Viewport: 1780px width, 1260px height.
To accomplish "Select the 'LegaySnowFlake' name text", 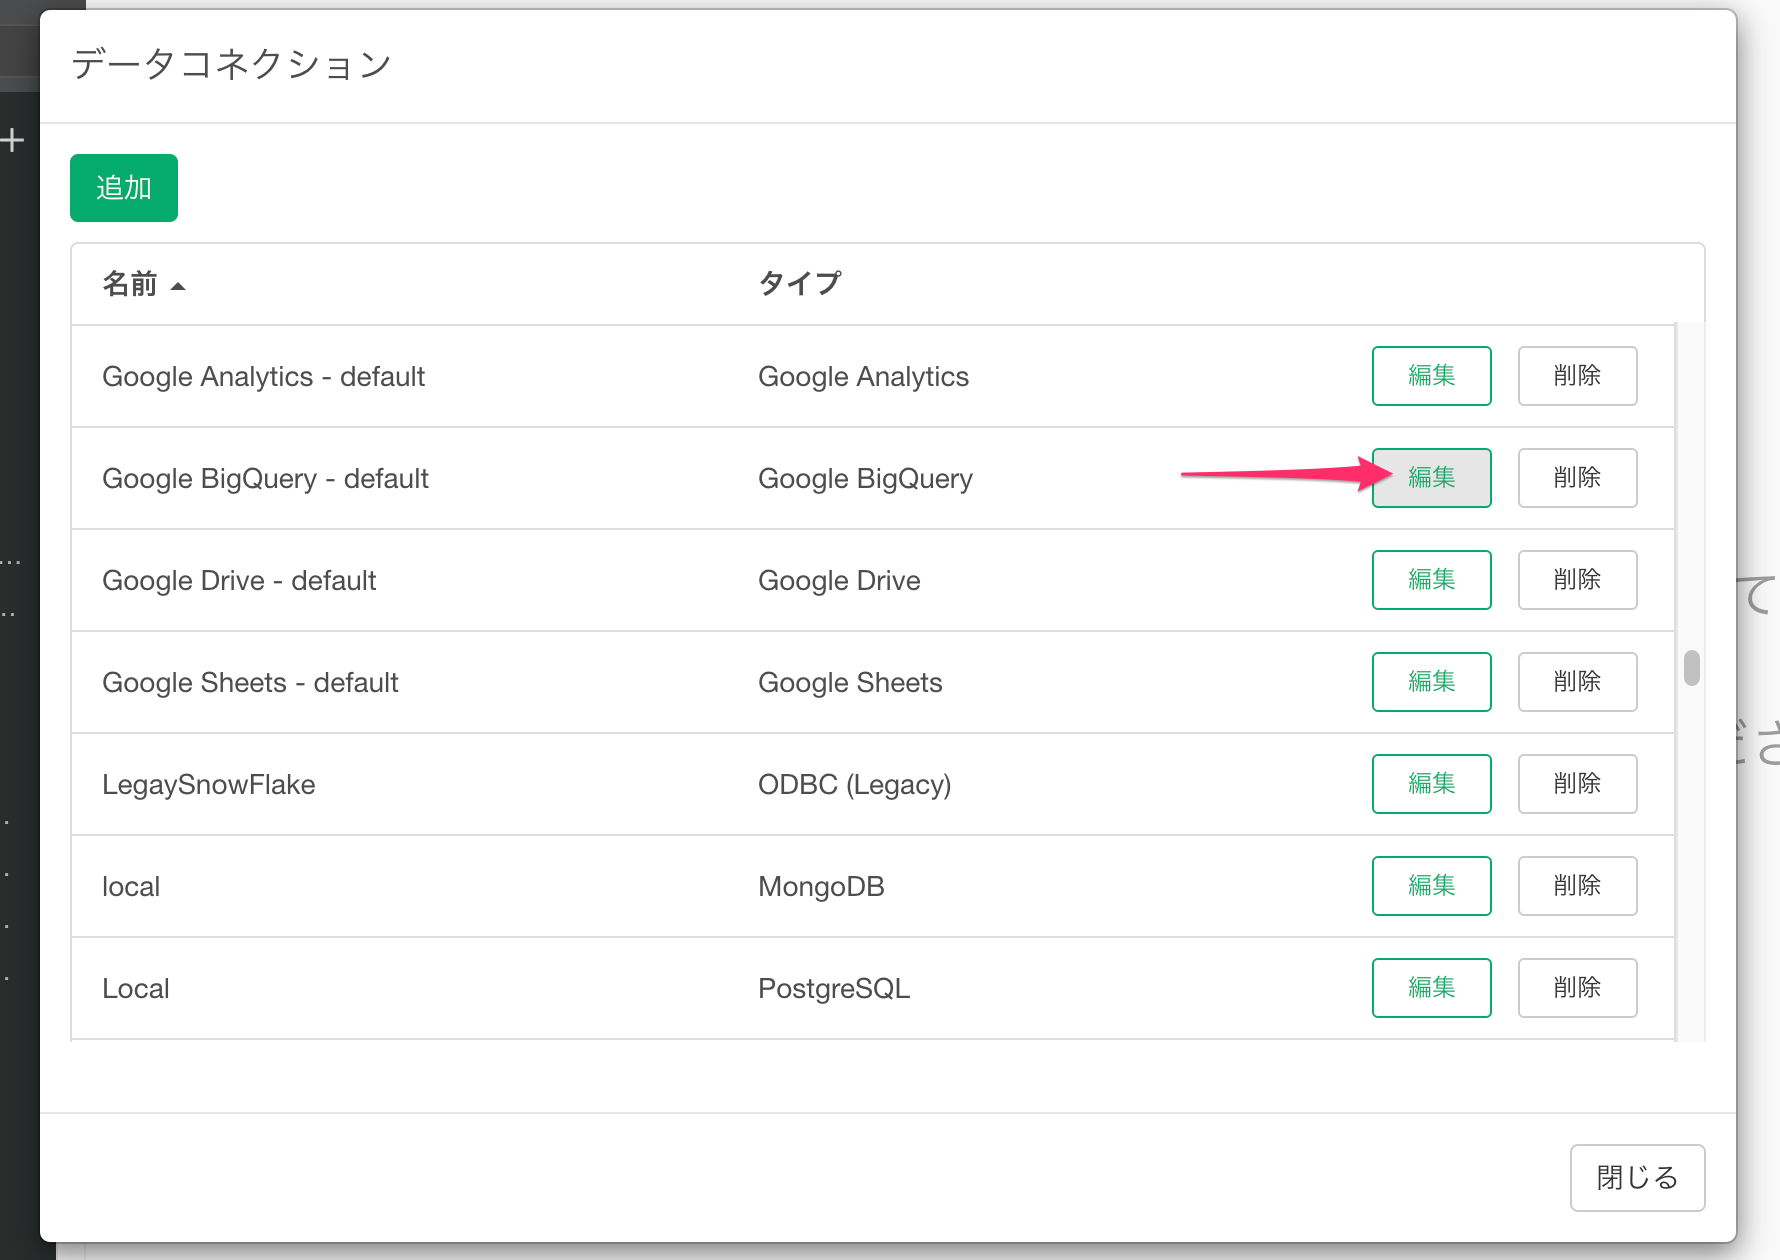I will coord(208,785).
